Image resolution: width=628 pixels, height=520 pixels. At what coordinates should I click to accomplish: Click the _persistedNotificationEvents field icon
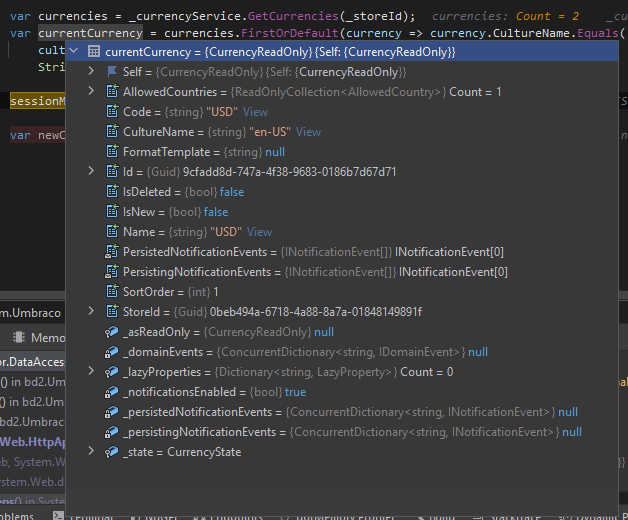click(x=112, y=412)
